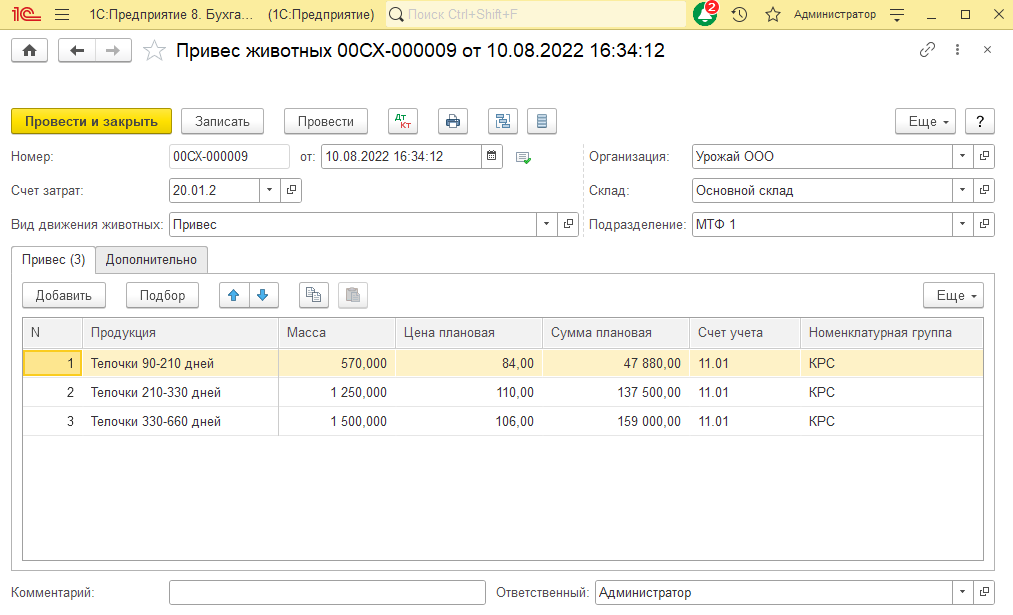Open the notifications bell icon

pos(704,15)
